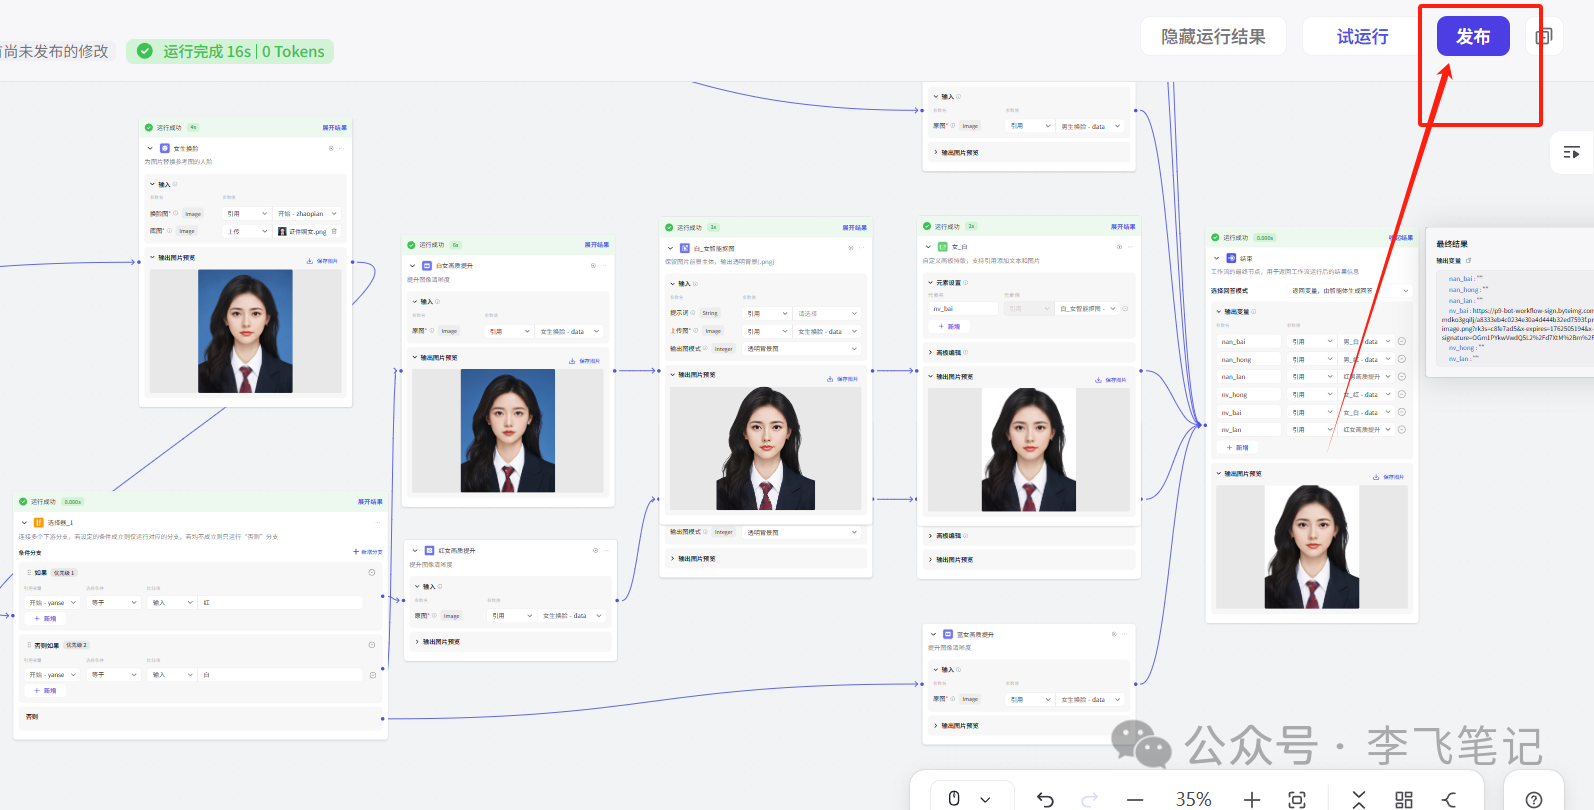Click 隐藏运行结果 to hide run results

click(1213, 37)
